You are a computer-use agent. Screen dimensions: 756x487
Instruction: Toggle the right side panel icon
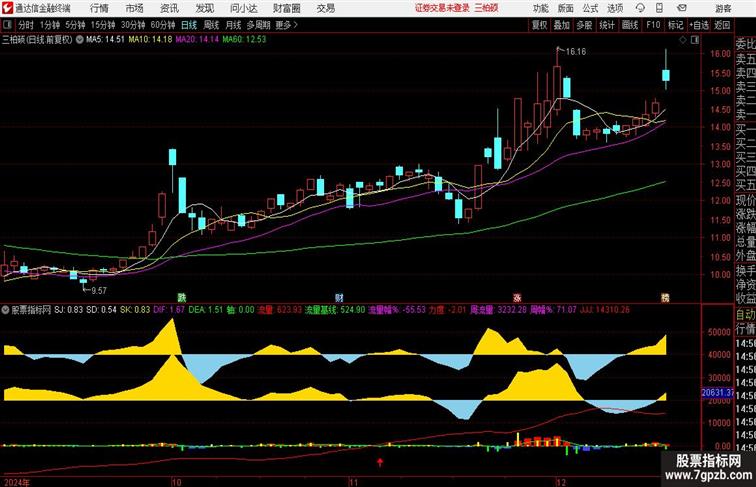click(x=695, y=40)
